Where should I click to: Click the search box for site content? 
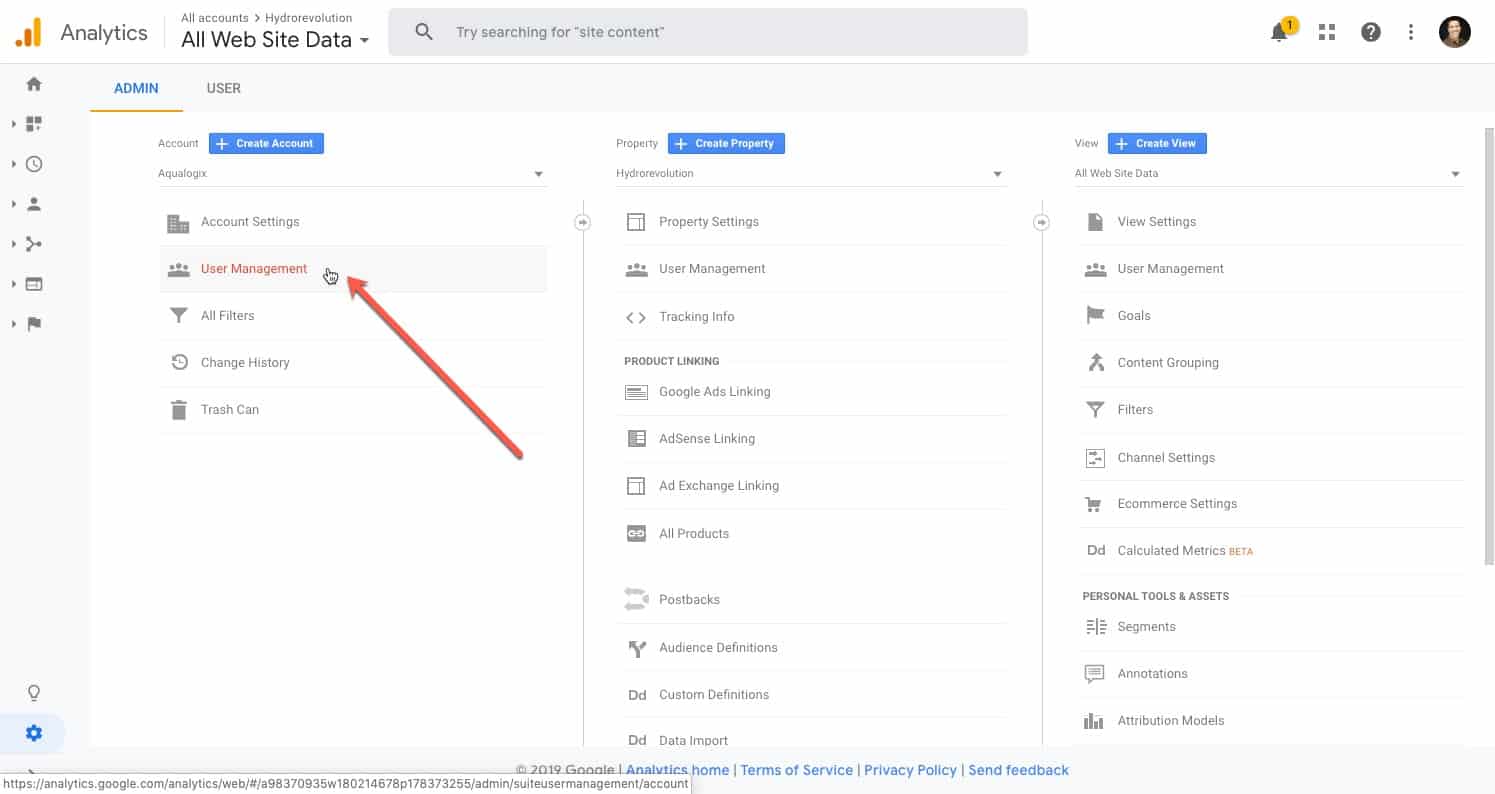(708, 32)
